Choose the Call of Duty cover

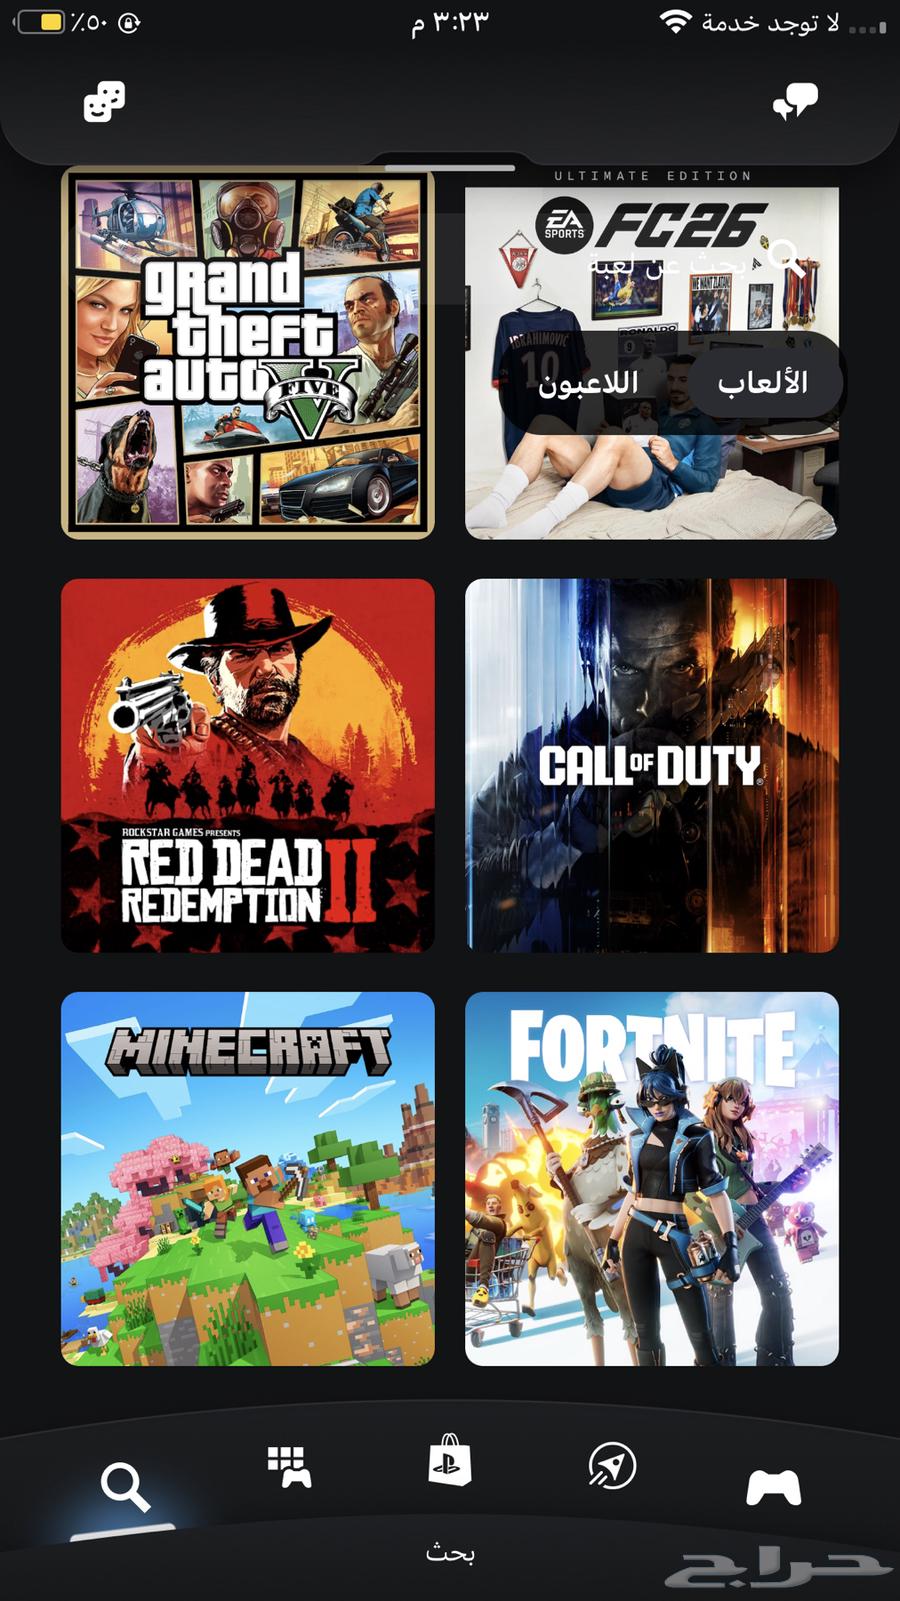pyautogui.click(x=652, y=766)
